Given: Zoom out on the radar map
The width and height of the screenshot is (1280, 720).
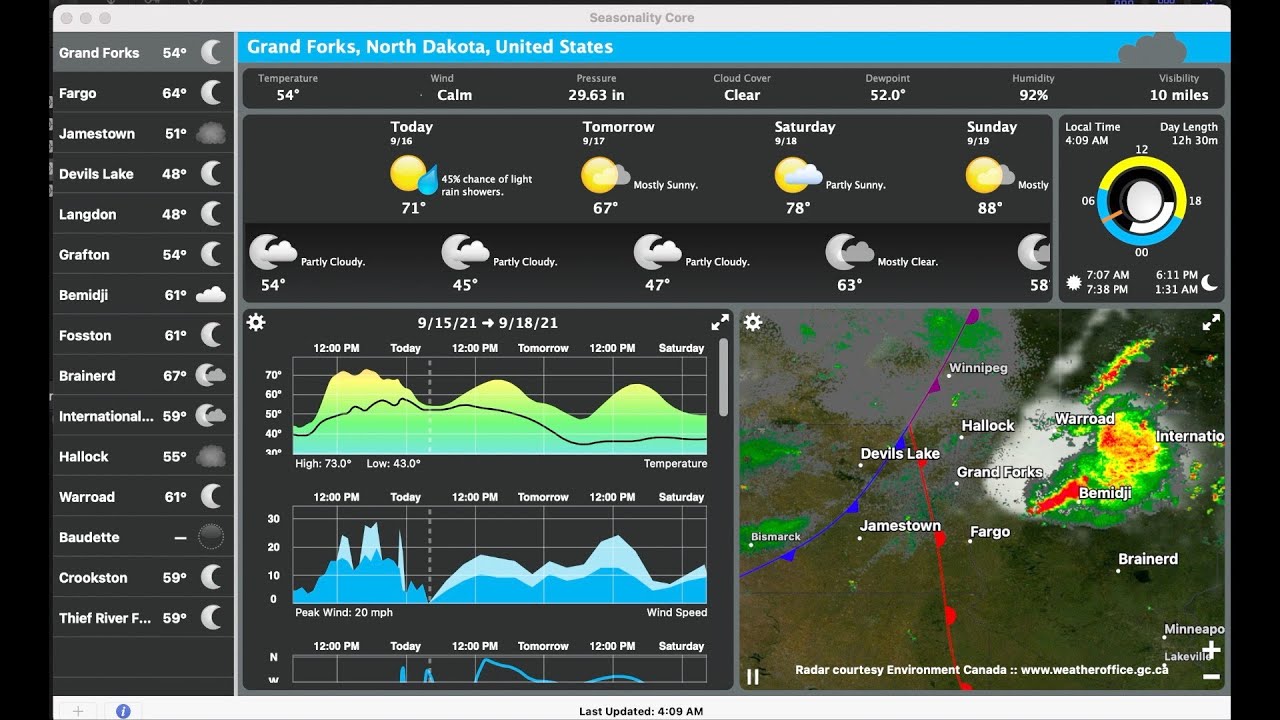Looking at the screenshot, I should (1211, 677).
